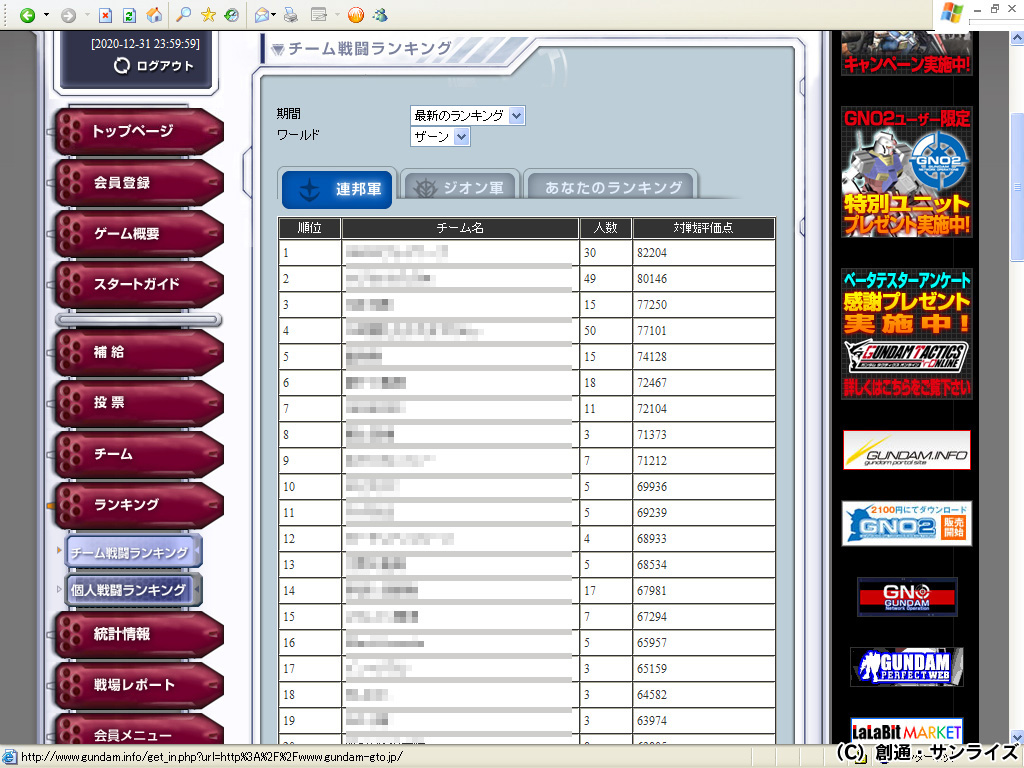Open the スタートガイド menu button

pos(139,285)
